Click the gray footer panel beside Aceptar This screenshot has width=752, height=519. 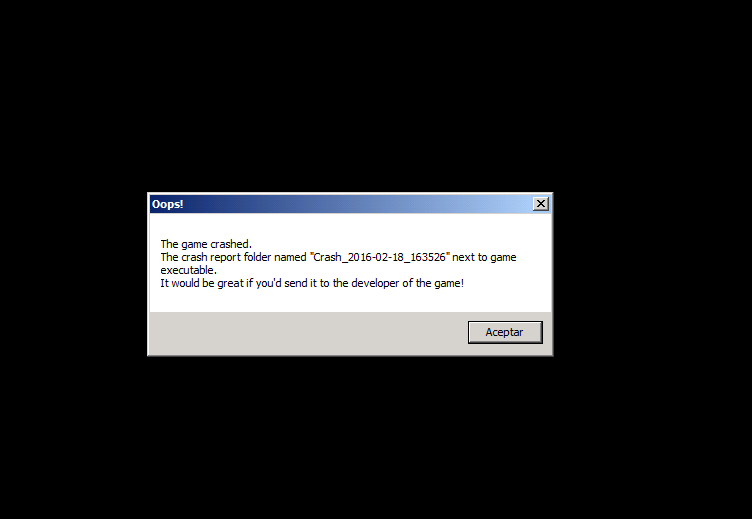307,333
